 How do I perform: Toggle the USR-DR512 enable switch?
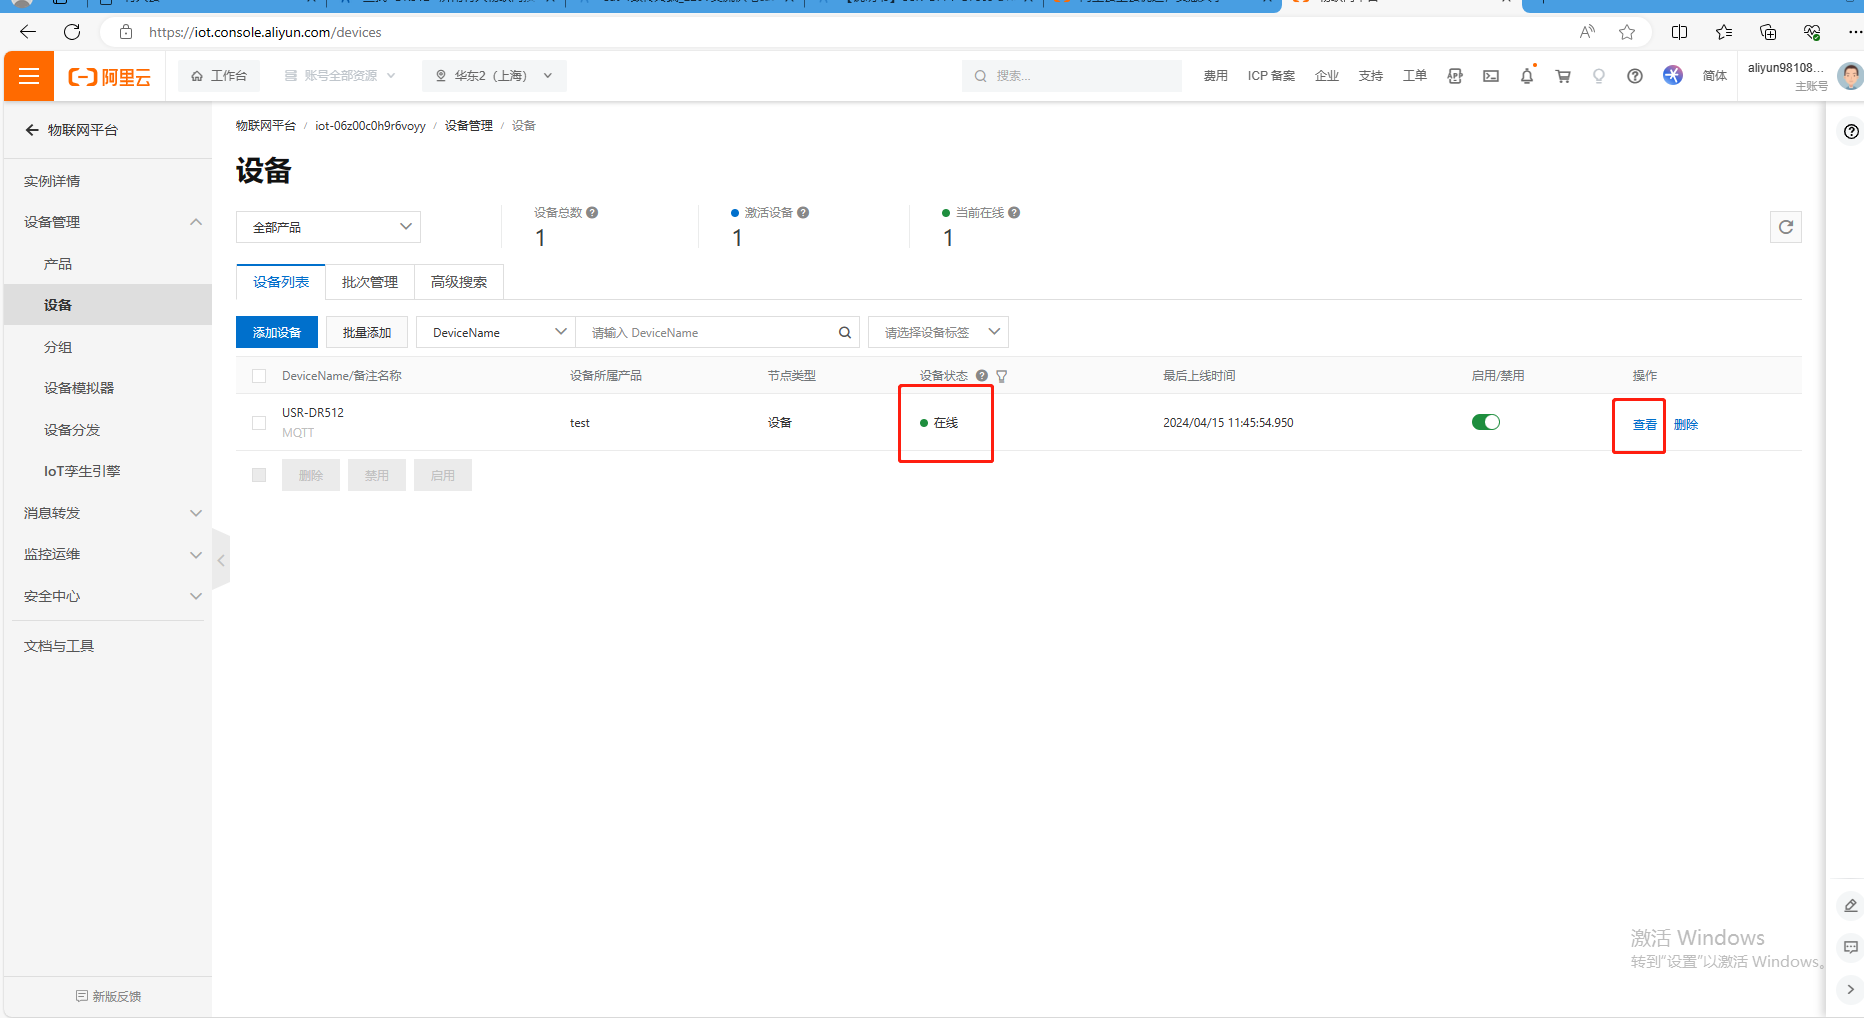(x=1485, y=422)
